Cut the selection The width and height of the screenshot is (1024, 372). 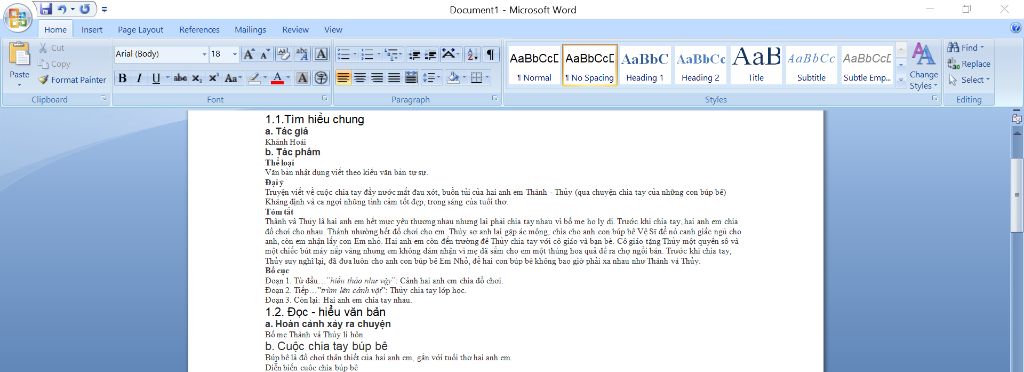point(51,48)
